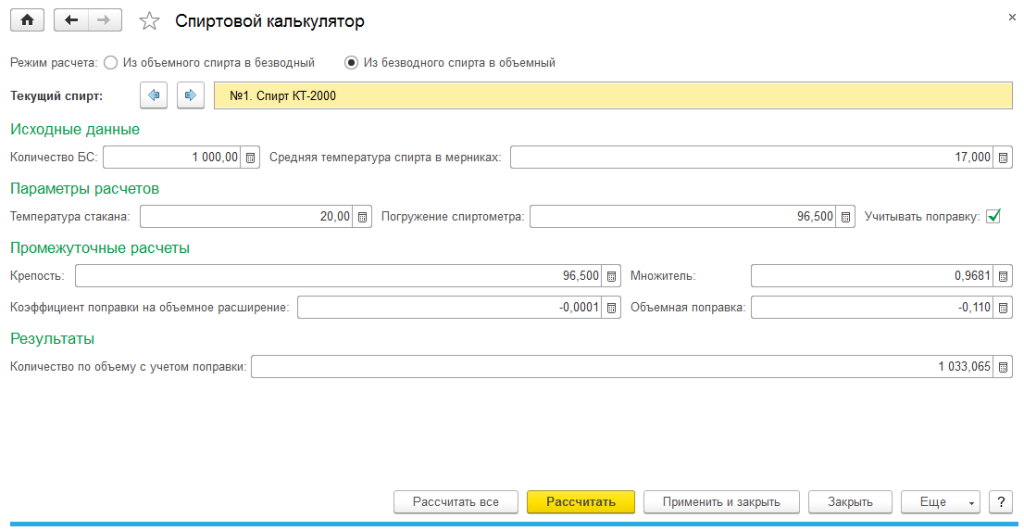Image resolution: width=1024 pixels, height=531 pixels.
Task: Click the Home icon button
Action: tap(26, 20)
